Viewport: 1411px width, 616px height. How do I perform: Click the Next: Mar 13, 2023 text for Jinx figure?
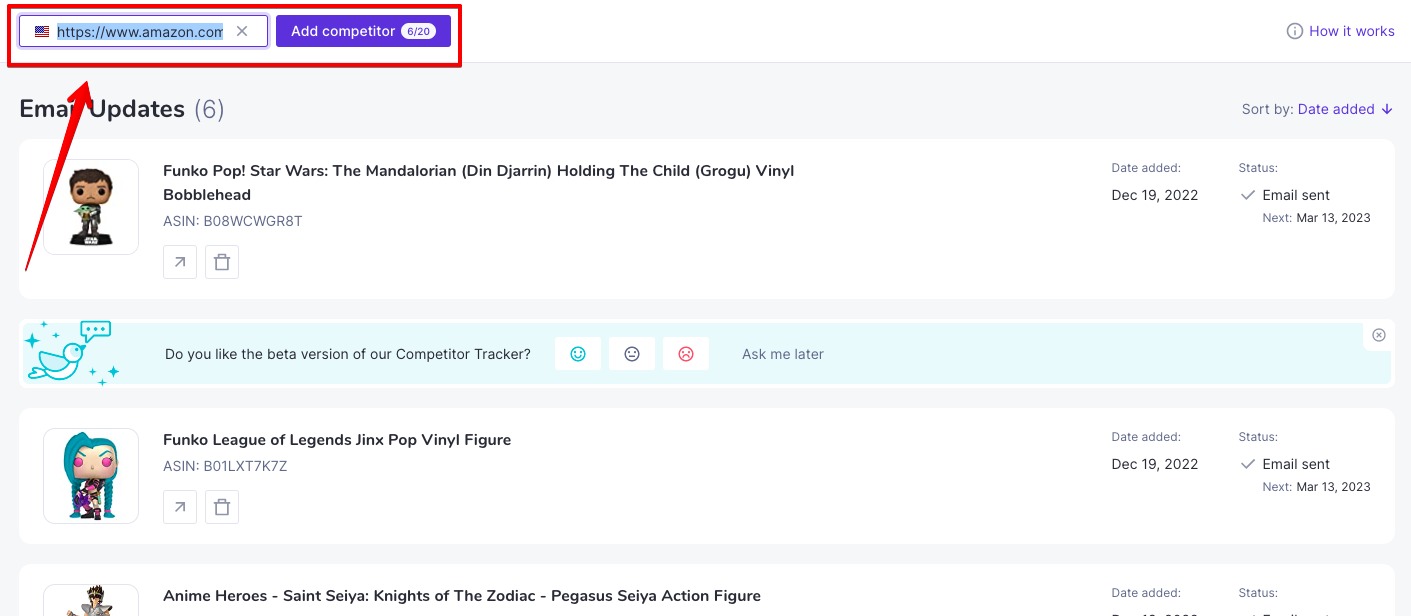[x=1316, y=487]
